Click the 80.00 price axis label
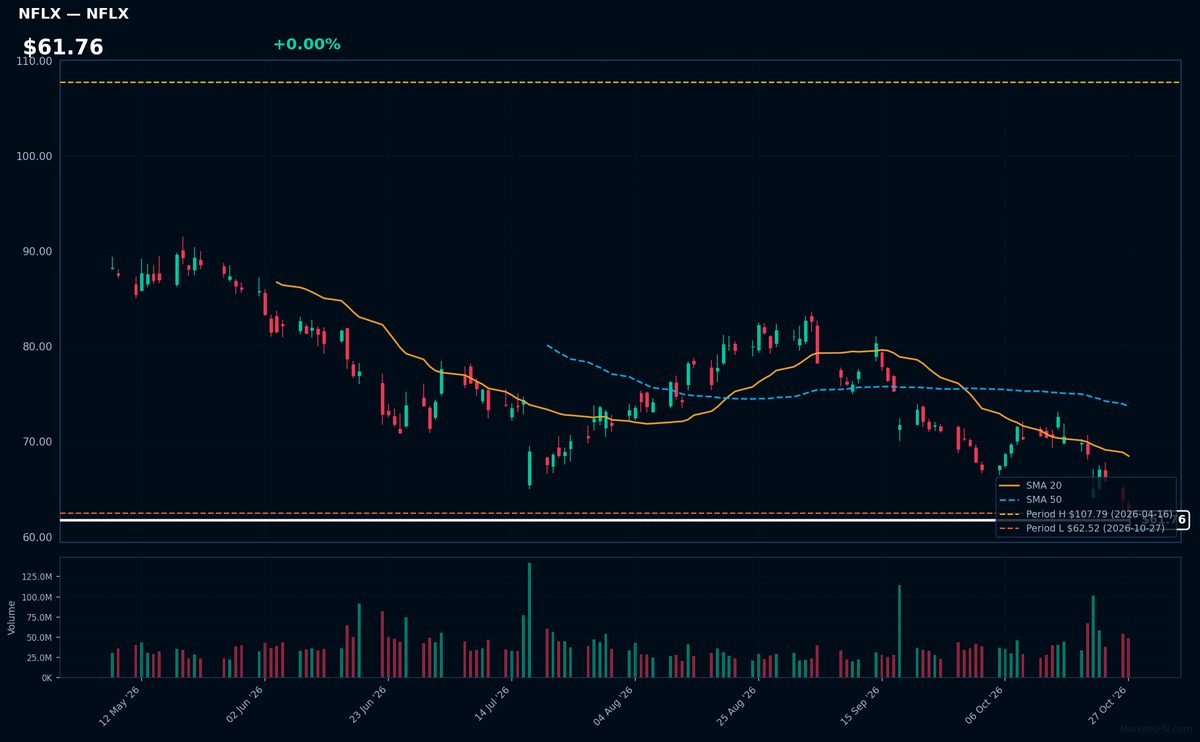Screen dimensions: 1200x742 37,347
